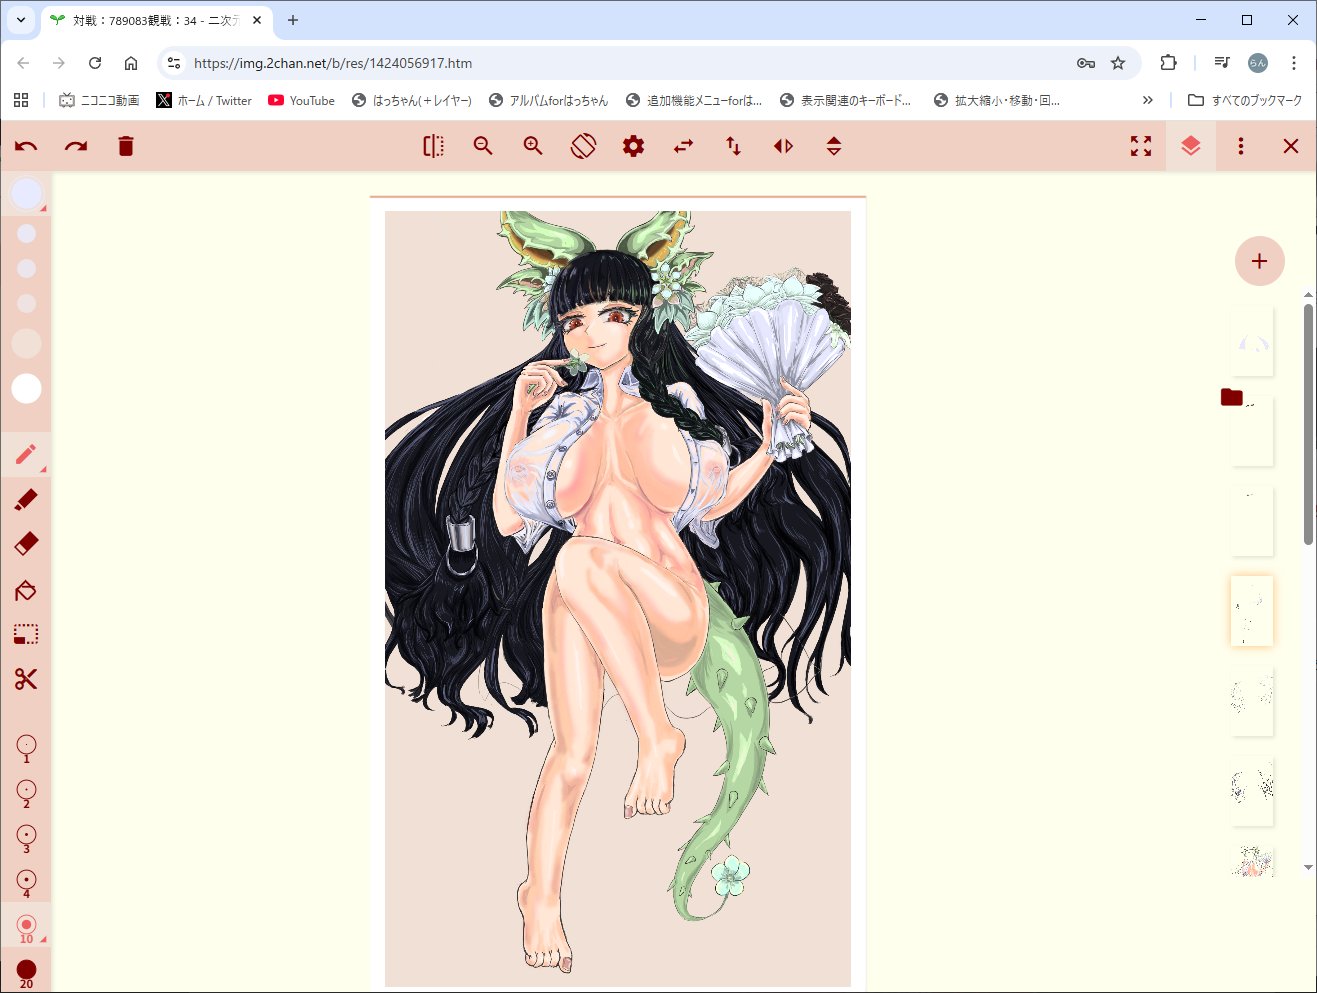The width and height of the screenshot is (1317, 993).
Task: Toggle fullscreen view mode
Action: pos(1141,147)
